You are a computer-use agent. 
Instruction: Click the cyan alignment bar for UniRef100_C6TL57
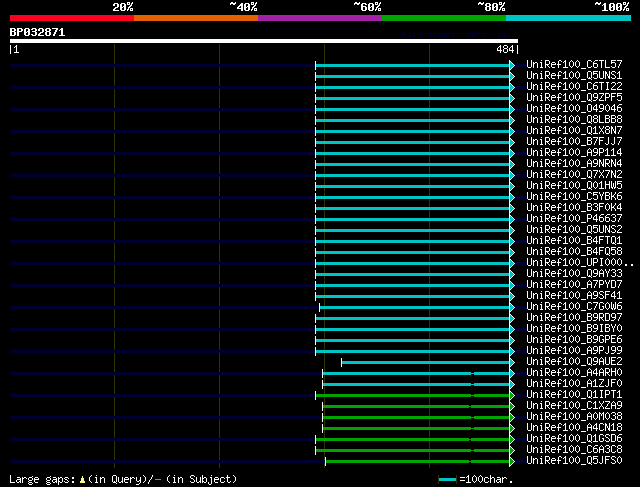pyautogui.click(x=412, y=65)
